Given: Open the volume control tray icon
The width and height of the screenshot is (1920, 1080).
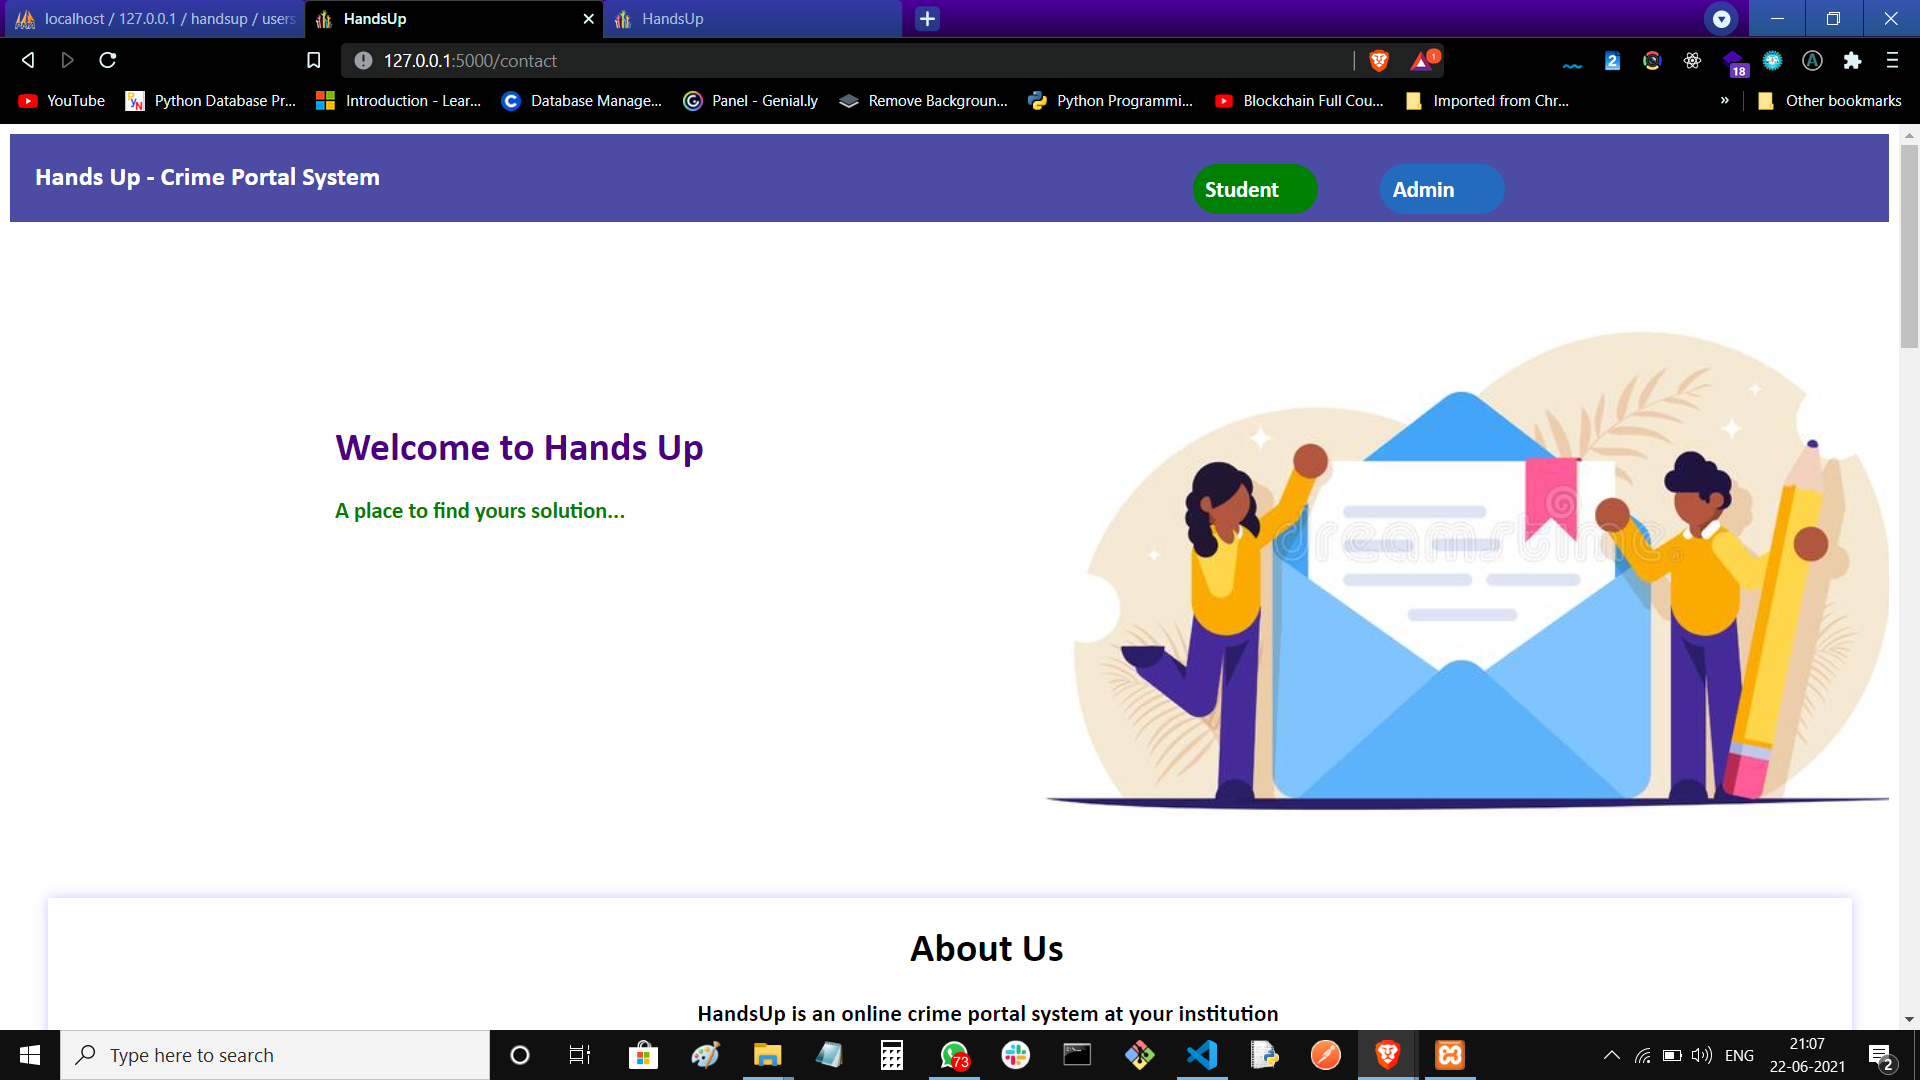Looking at the screenshot, I should 1701,1055.
